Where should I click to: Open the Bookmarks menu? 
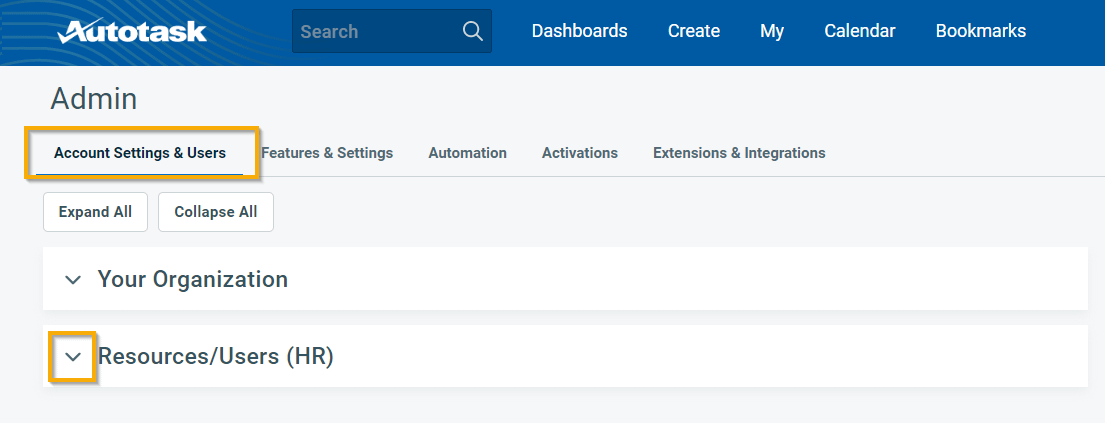(x=980, y=31)
